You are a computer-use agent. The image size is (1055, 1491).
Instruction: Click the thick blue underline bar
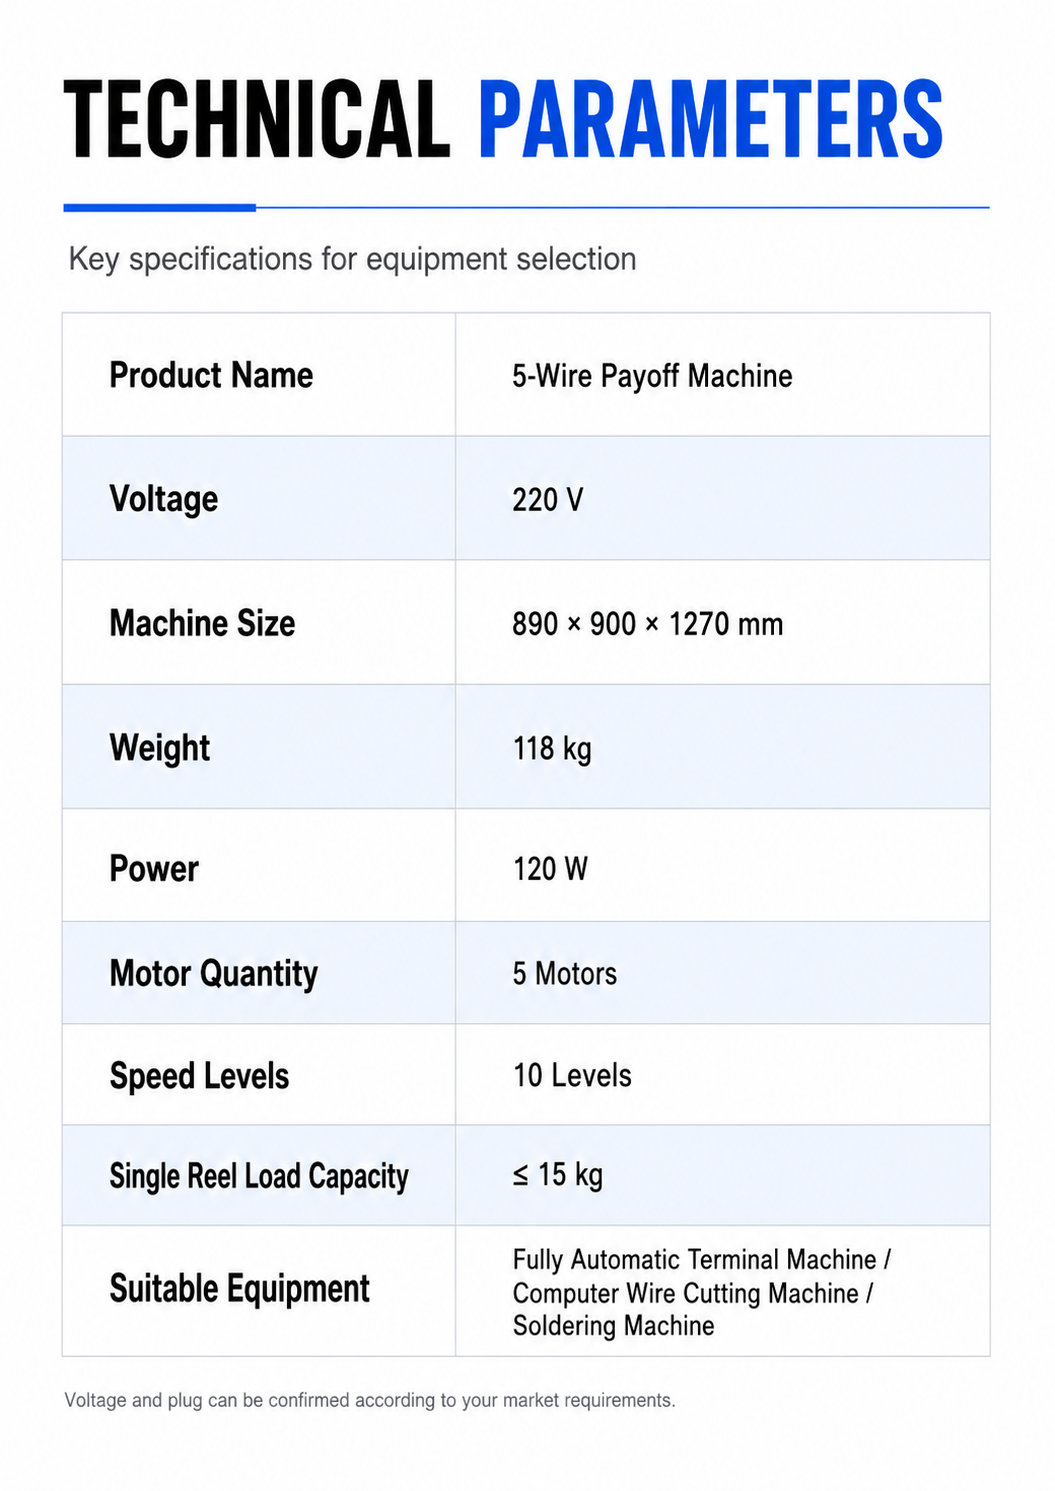click(160, 208)
